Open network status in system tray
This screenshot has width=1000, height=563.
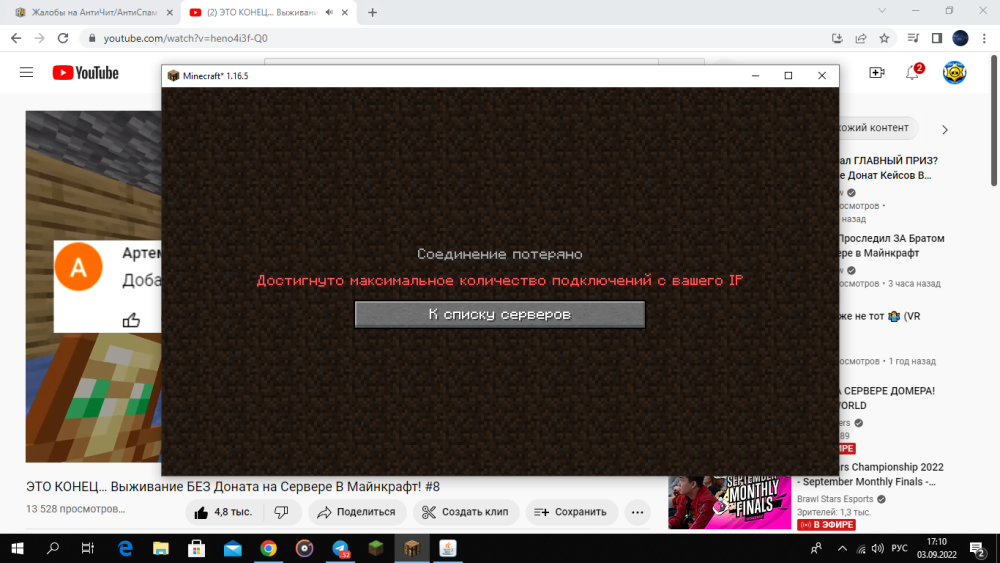pos(861,548)
